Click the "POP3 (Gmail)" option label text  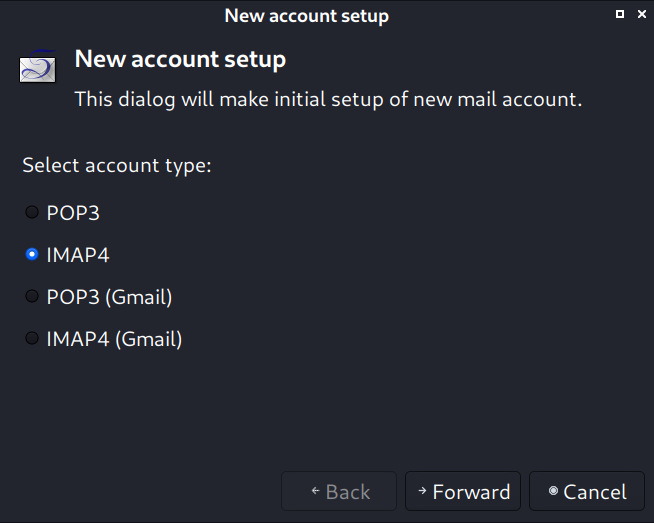coord(109,297)
